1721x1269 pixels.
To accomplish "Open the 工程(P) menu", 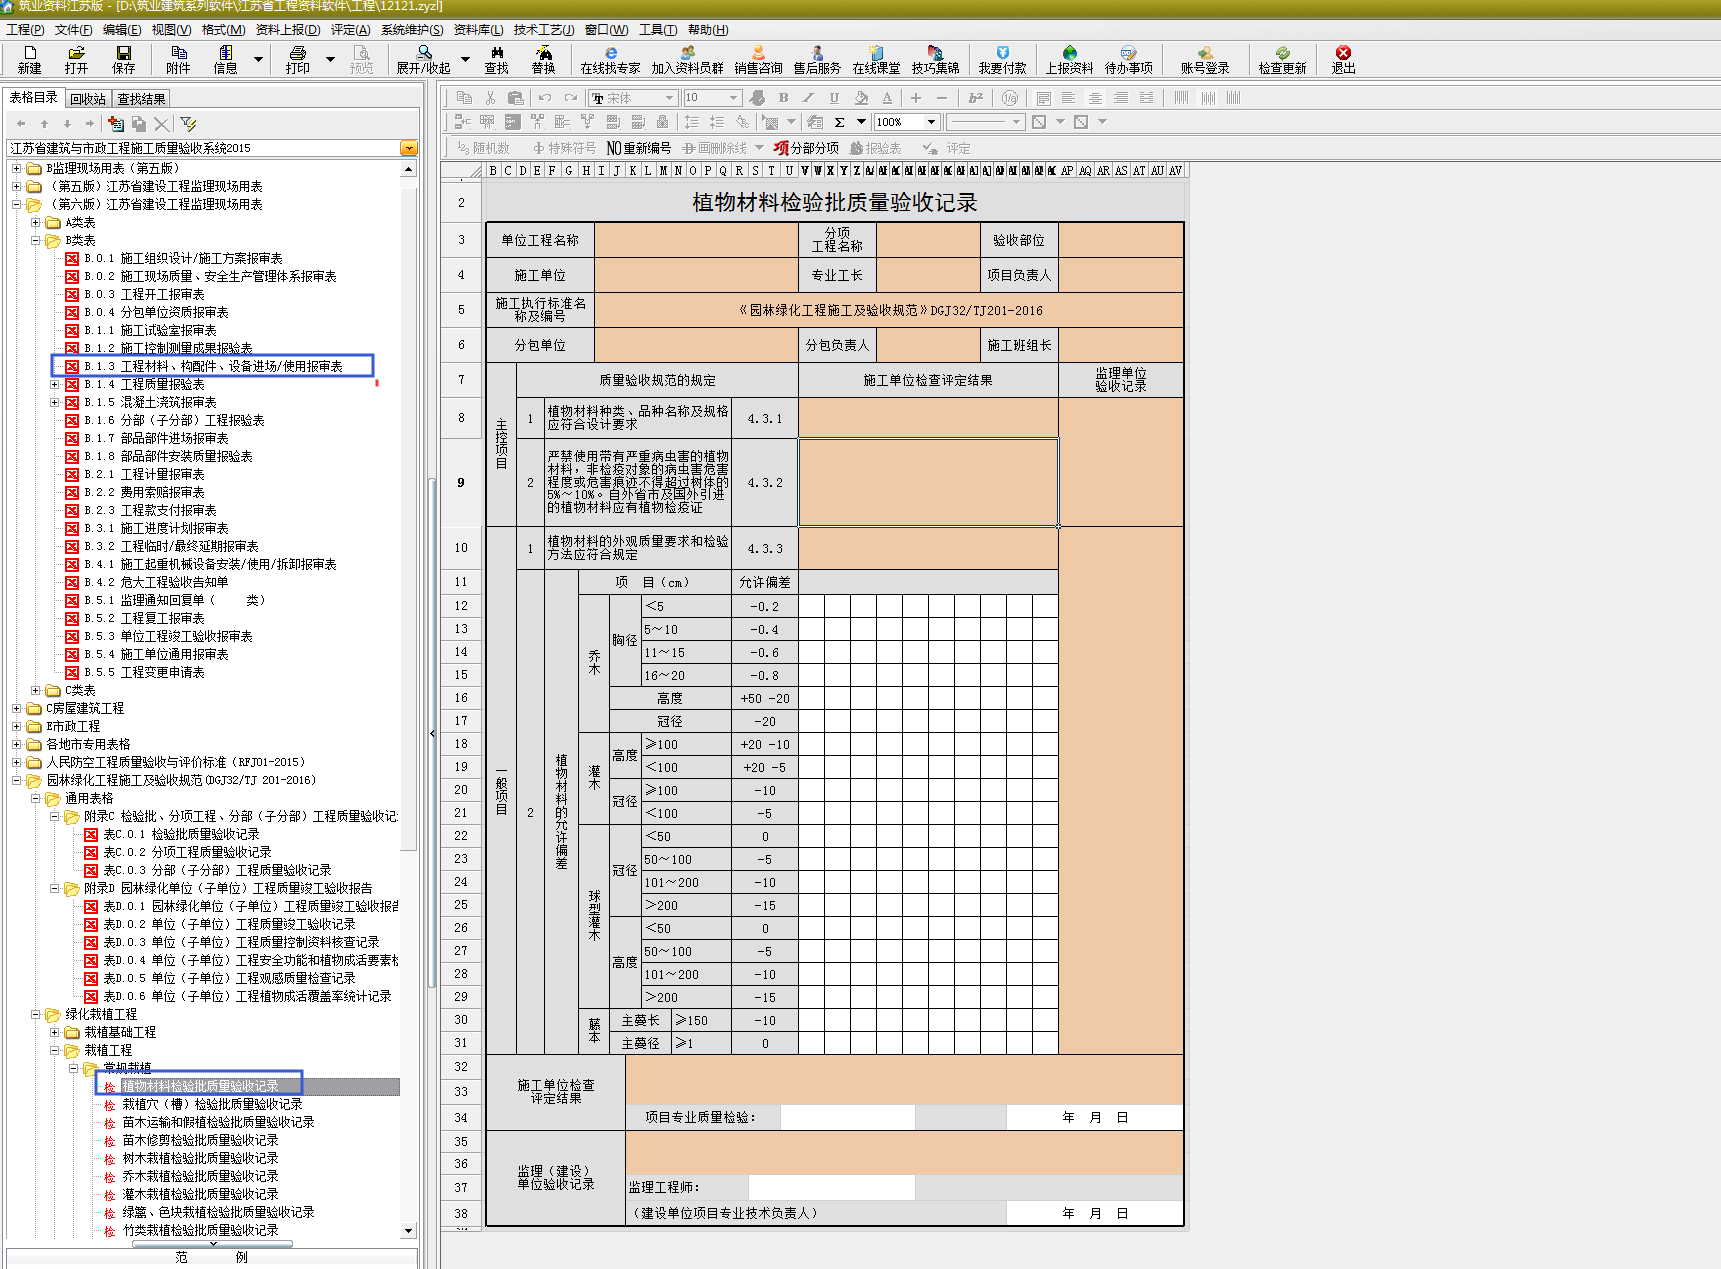I will point(25,30).
